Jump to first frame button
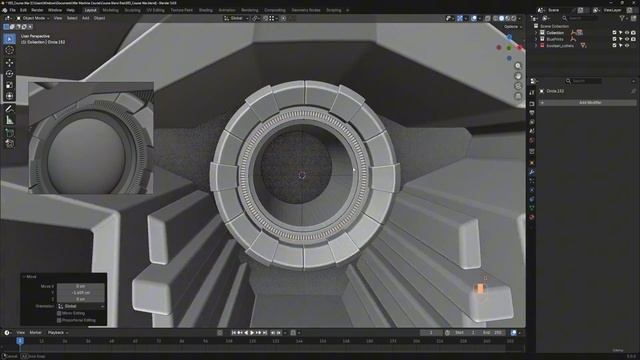The height and width of the screenshot is (360, 640). [x=234, y=333]
